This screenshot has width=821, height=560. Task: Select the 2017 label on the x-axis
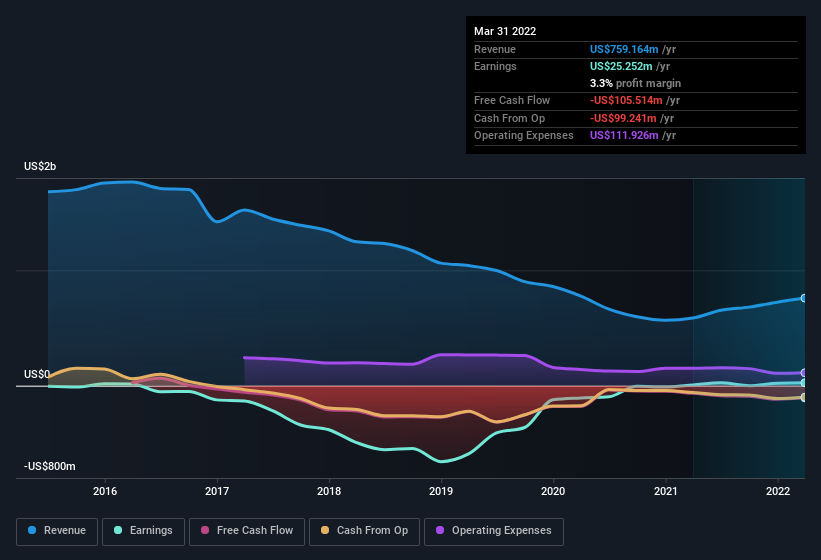tap(217, 491)
